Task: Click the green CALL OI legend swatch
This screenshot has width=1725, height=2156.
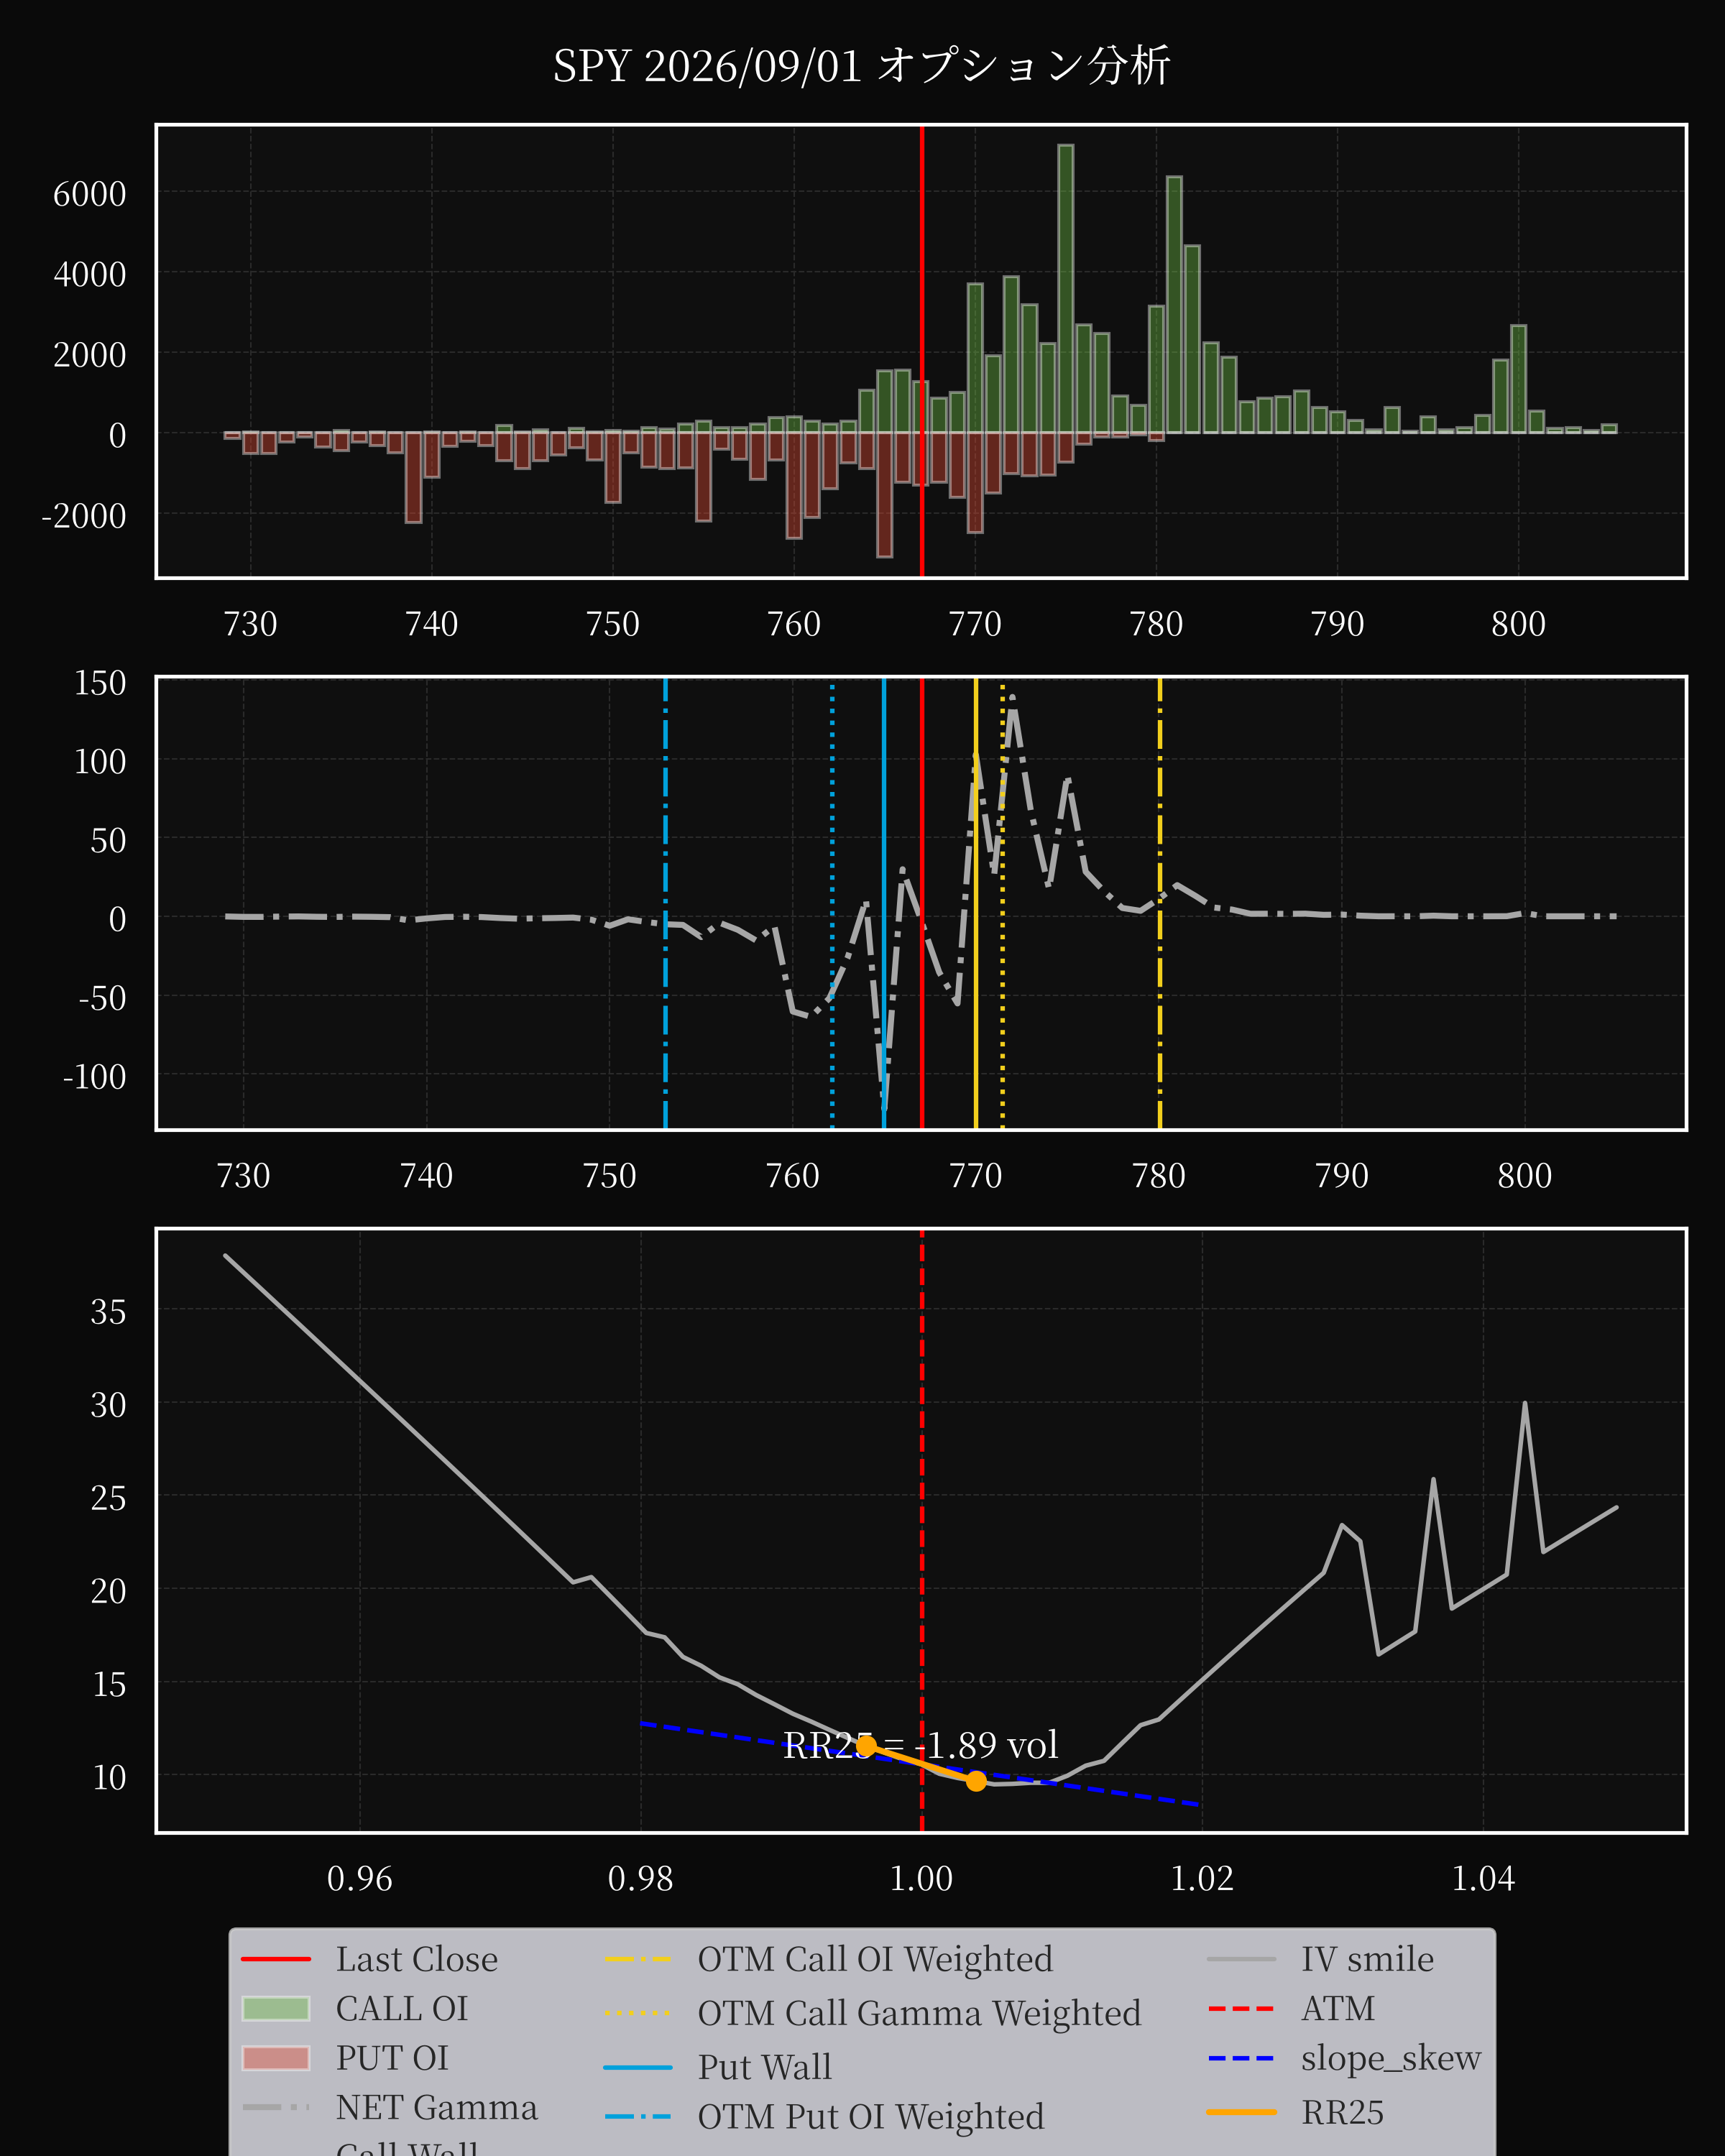Action: (x=276, y=2009)
